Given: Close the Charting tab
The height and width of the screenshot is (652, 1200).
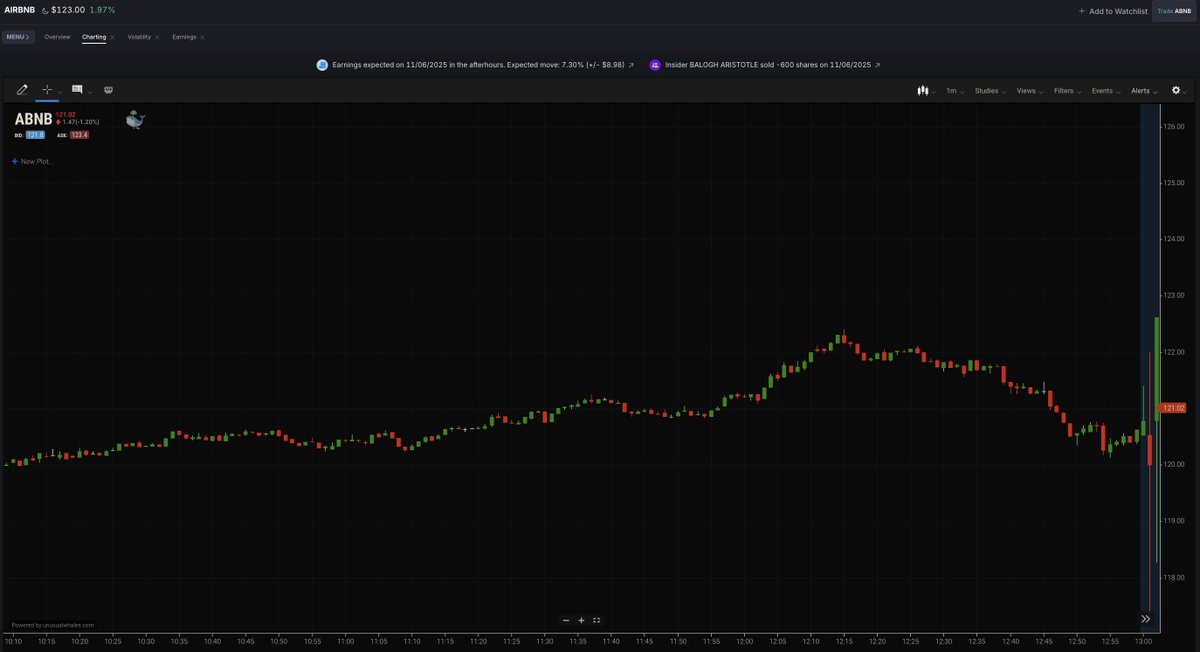Looking at the screenshot, I should [x=112, y=37].
